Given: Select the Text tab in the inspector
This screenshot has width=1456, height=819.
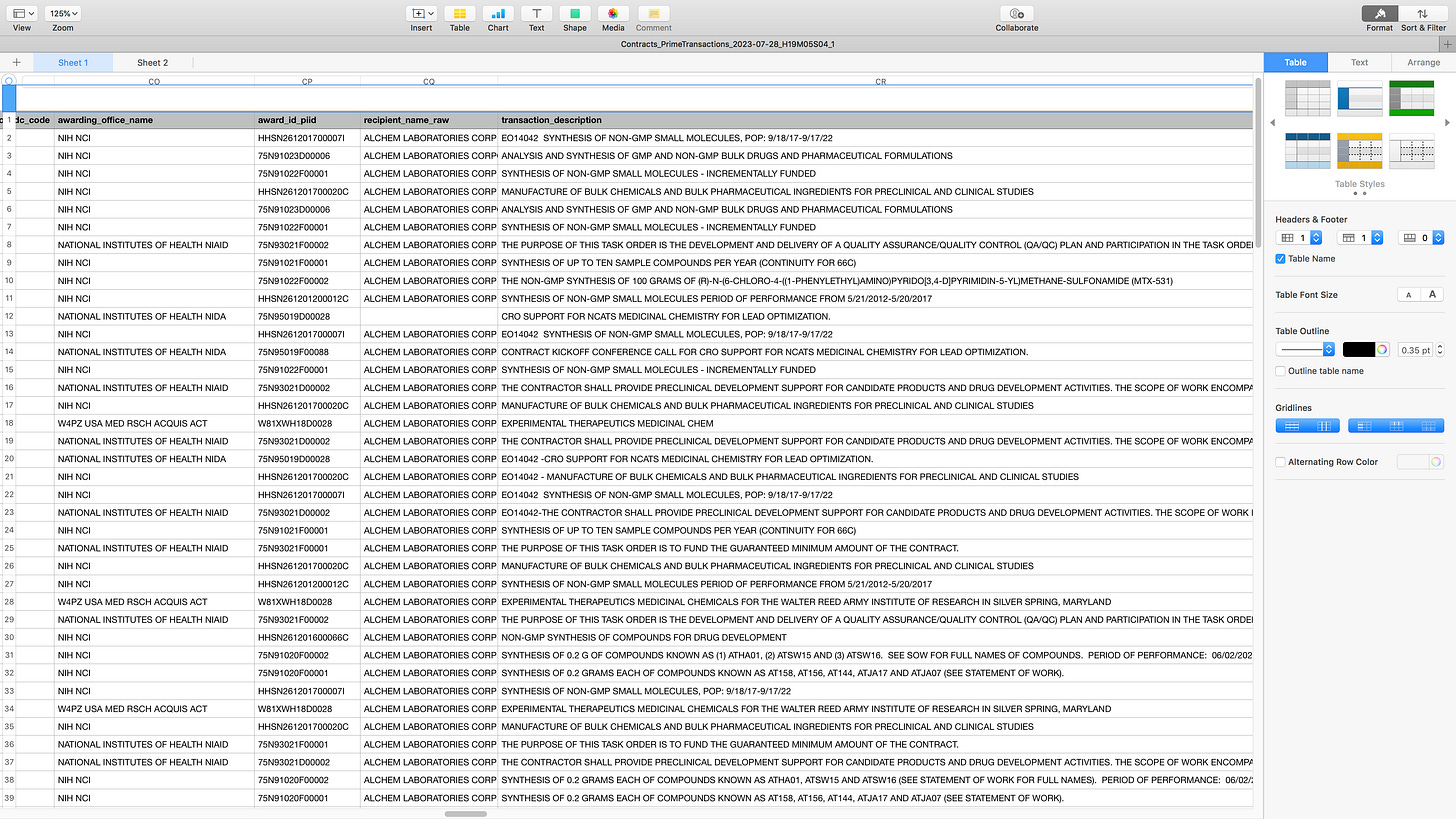Looking at the screenshot, I should coord(1360,62).
